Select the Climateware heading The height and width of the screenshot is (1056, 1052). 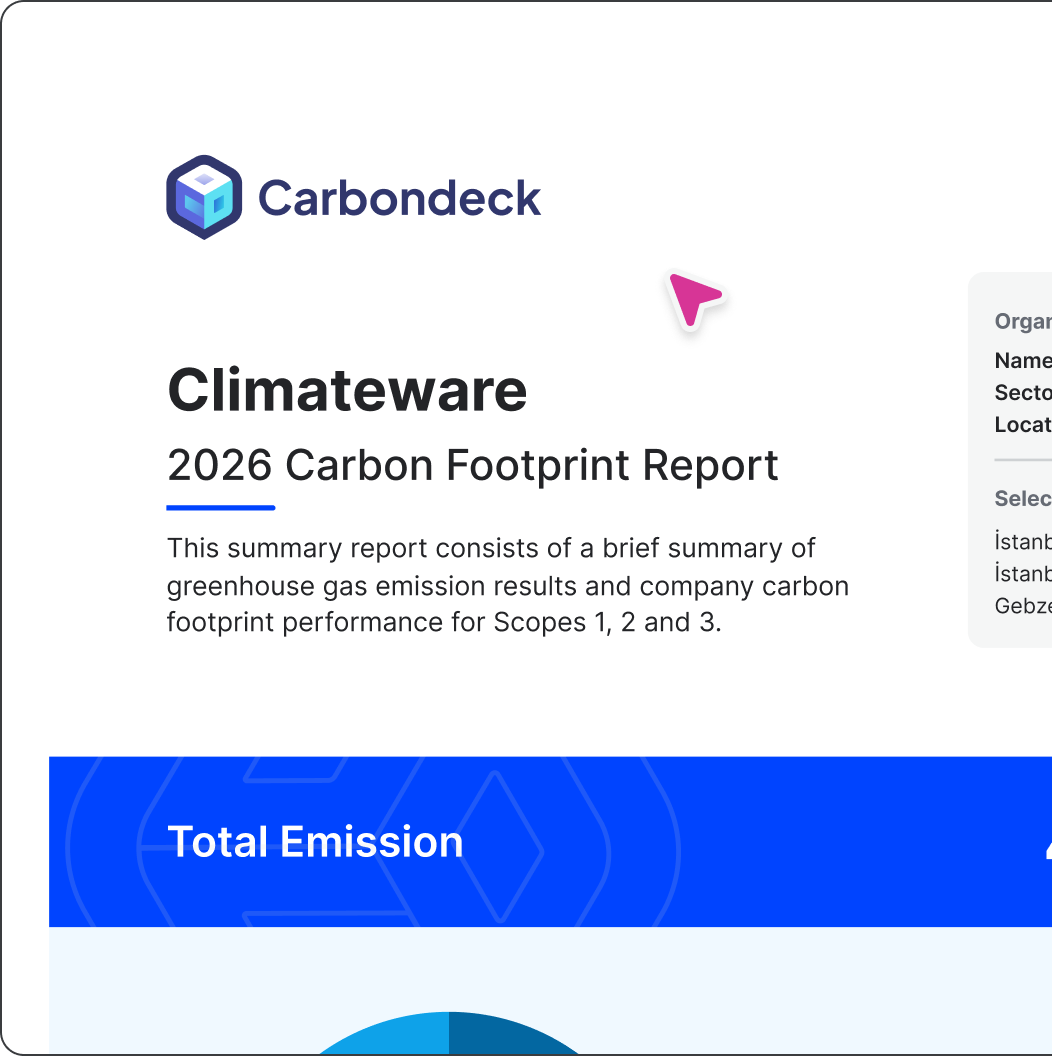(x=347, y=390)
